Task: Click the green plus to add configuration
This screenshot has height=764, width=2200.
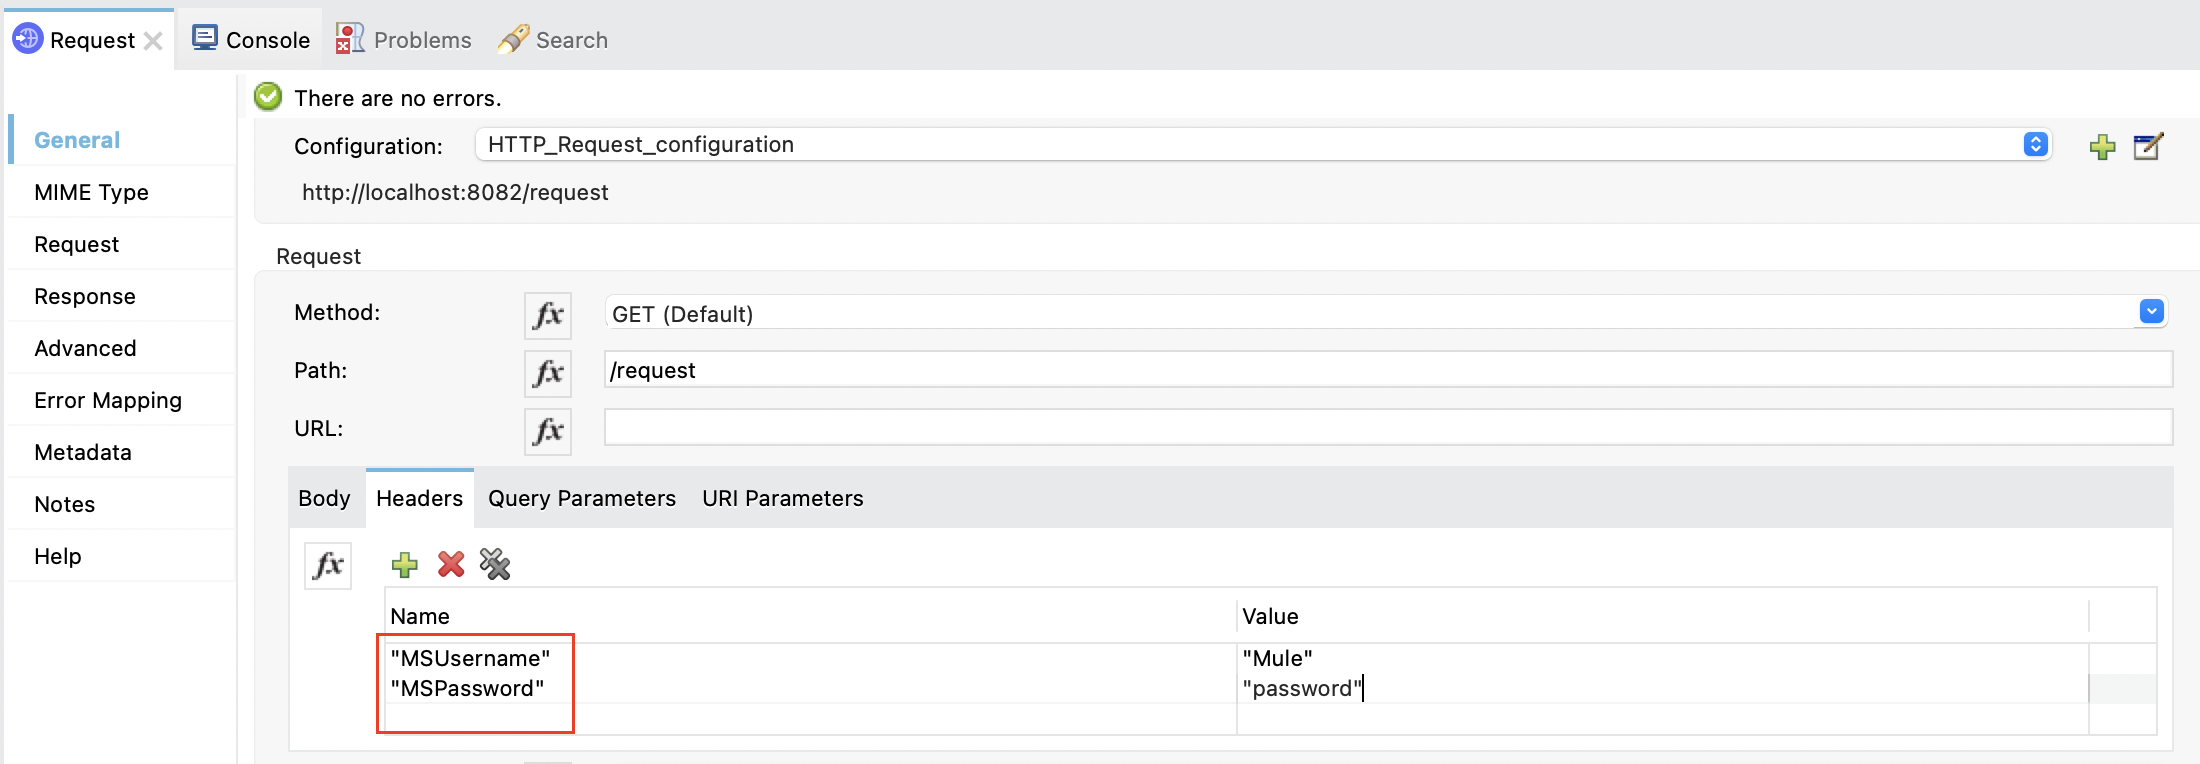Action: [x=2102, y=147]
